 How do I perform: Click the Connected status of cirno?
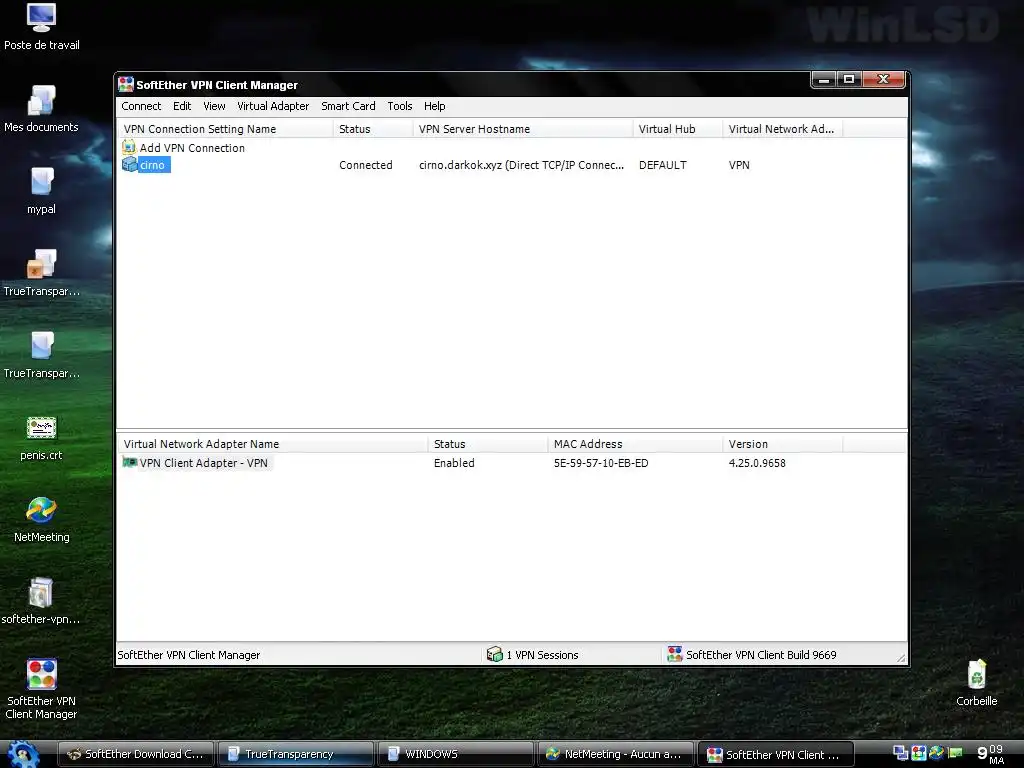click(x=366, y=165)
